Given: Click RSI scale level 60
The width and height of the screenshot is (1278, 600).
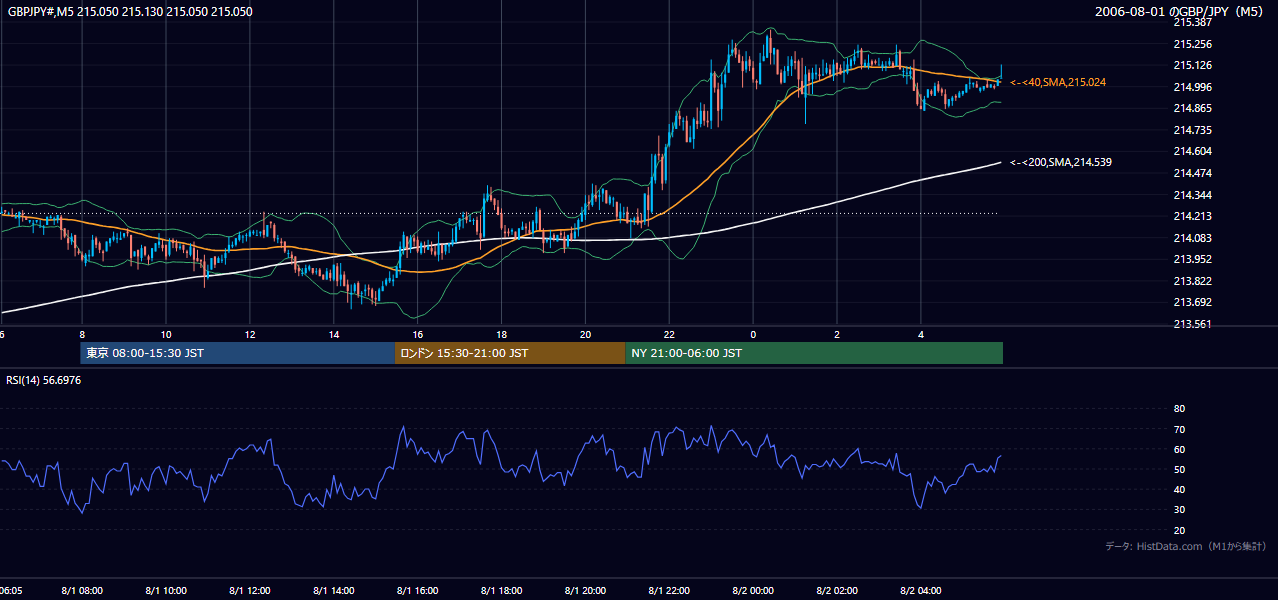Looking at the screenshot, I should pos(1179,449).
